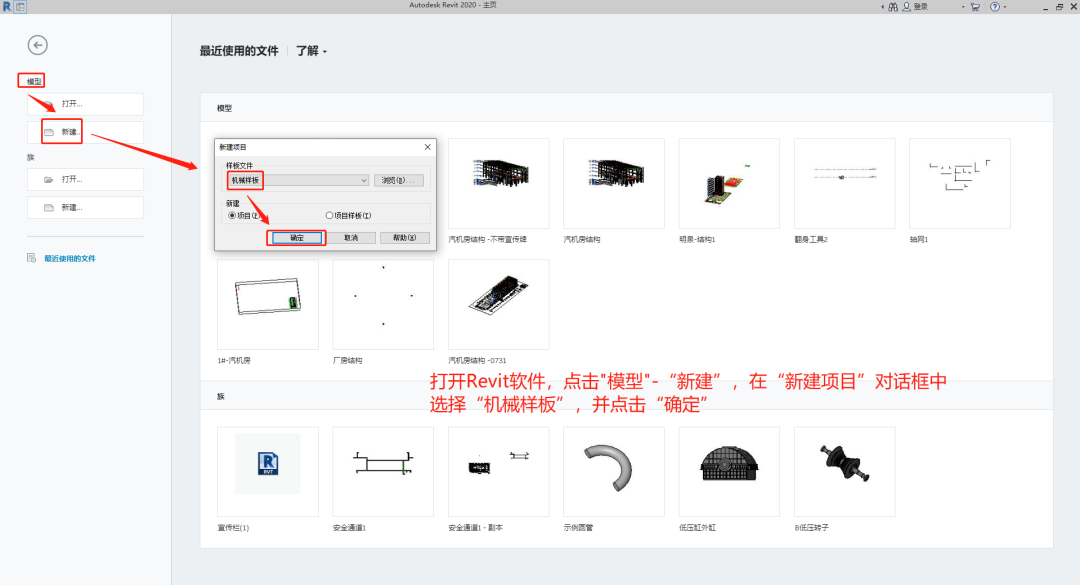Viewport: 1080px width, 585px height.
Task: Click 打开 under the 模型 section
Action: [x=85, y=104]
